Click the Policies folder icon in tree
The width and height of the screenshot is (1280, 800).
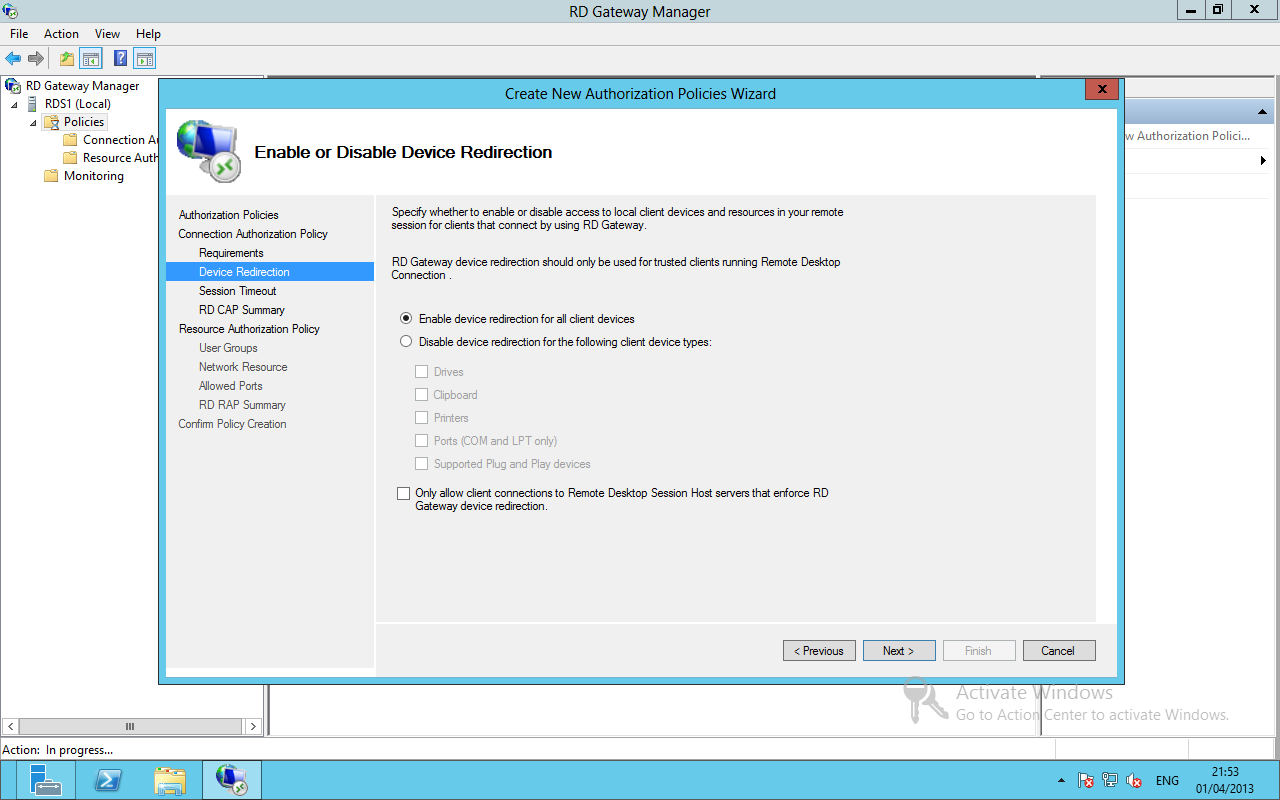[x=51, y=122]
